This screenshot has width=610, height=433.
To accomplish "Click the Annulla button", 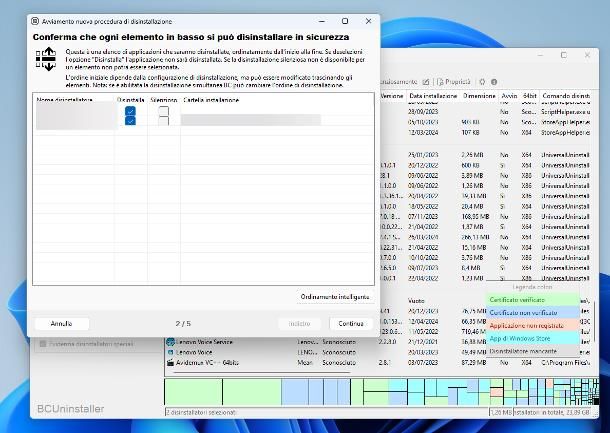I will tap(61, 324).
